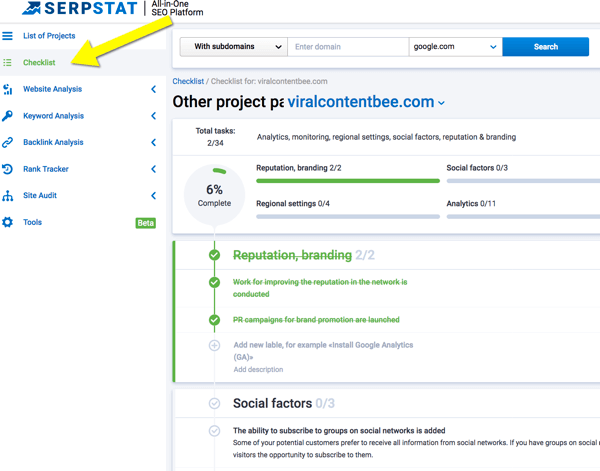Expand the Rank Tracker chevron

click(x=153, y=169)
